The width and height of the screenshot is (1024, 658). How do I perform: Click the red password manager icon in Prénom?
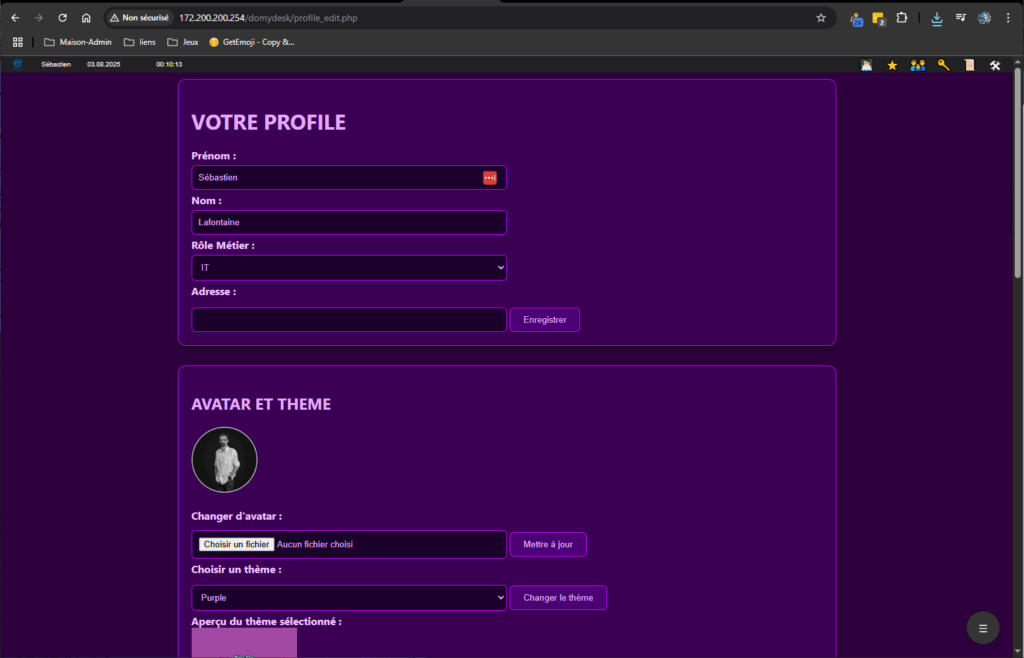click(489, 178)
